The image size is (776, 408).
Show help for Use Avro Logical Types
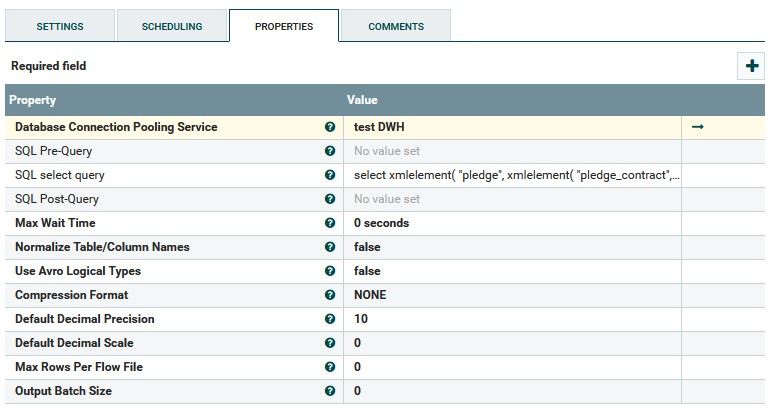(x=330, y=271)
